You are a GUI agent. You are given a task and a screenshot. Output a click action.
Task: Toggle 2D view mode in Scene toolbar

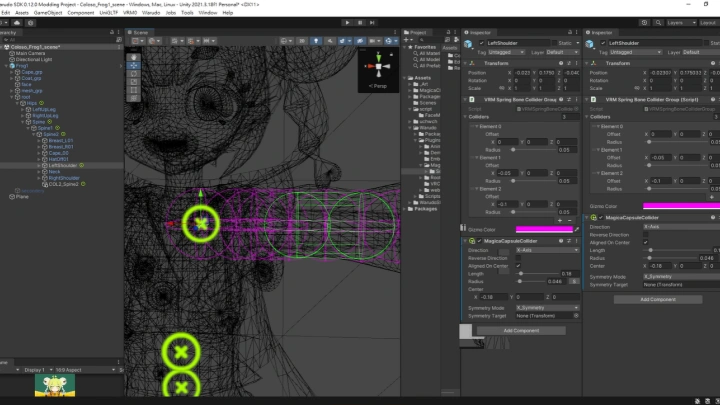[302, 41]
